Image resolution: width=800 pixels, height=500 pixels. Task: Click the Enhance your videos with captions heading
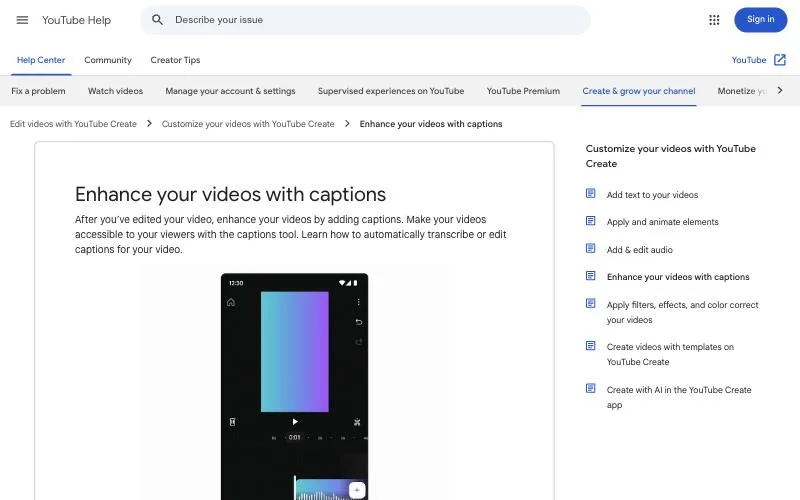point(230,194)
